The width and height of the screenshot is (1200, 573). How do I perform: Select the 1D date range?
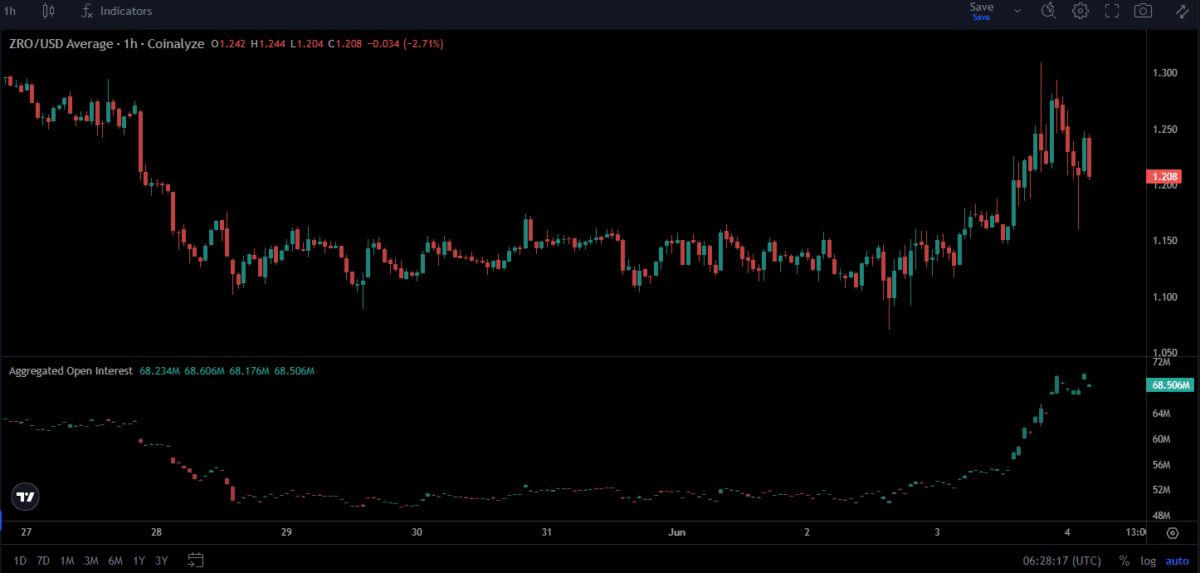click(18, 560)
